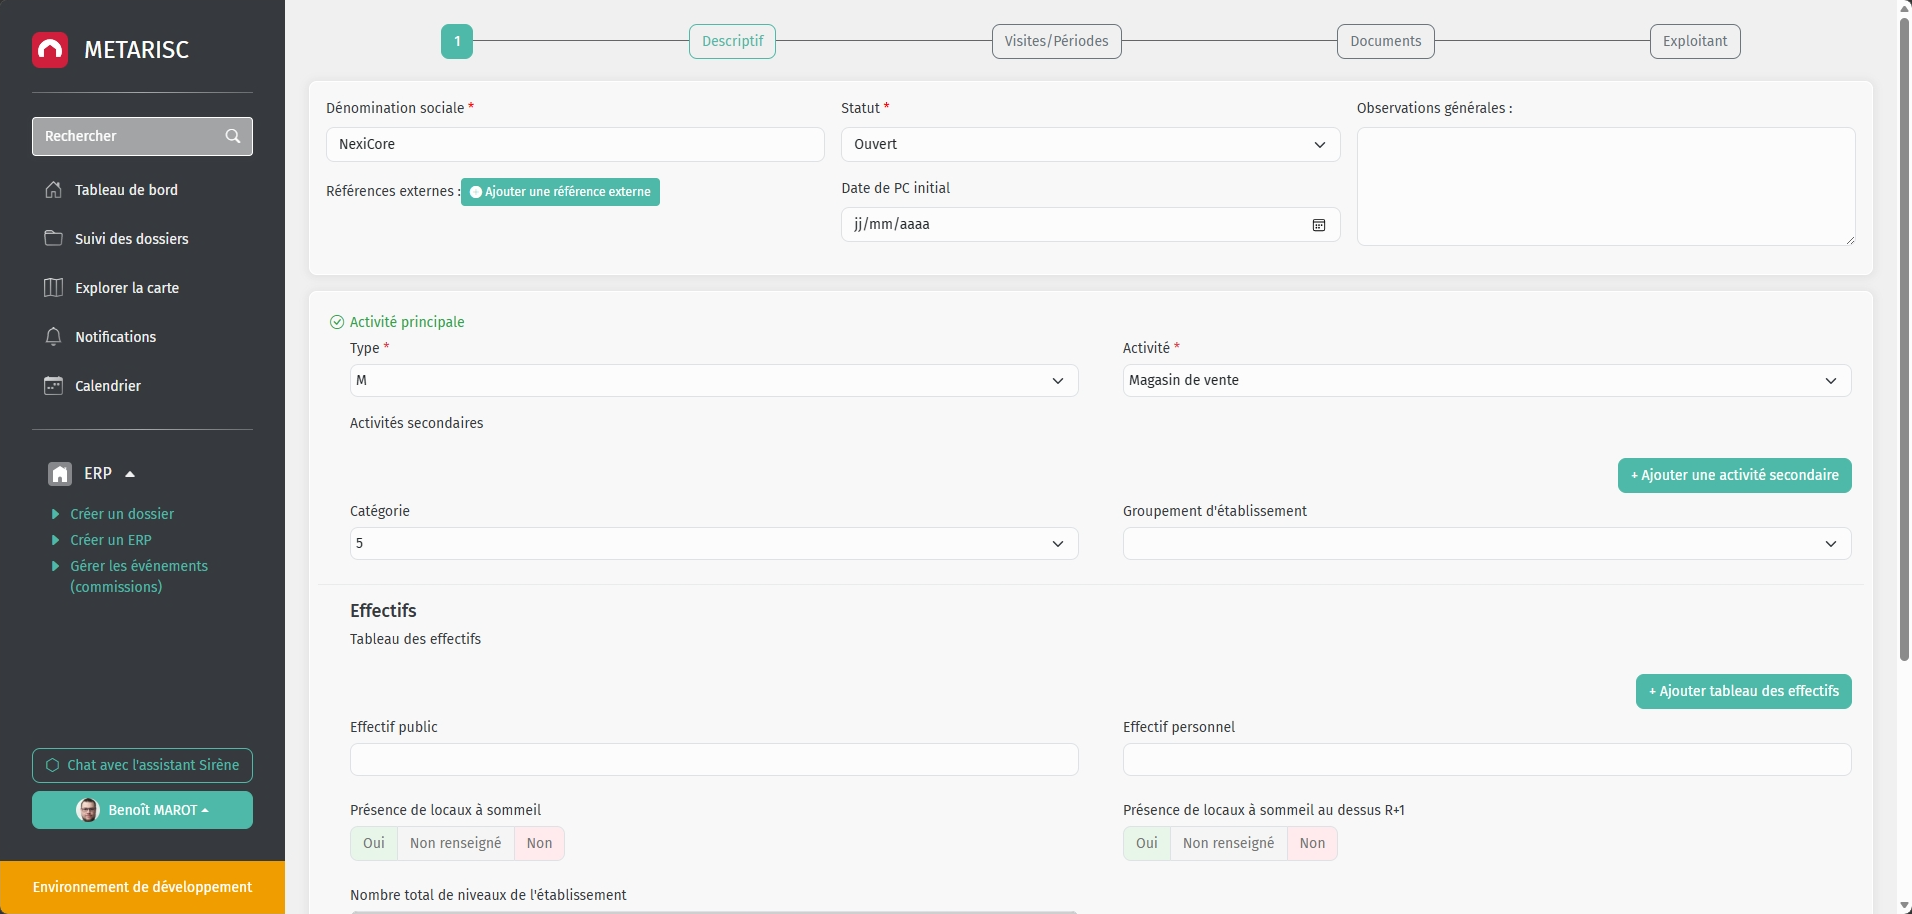Go to step 1 in the wizard
This screenshot has width=1912, height=914.
click(457, 42)
